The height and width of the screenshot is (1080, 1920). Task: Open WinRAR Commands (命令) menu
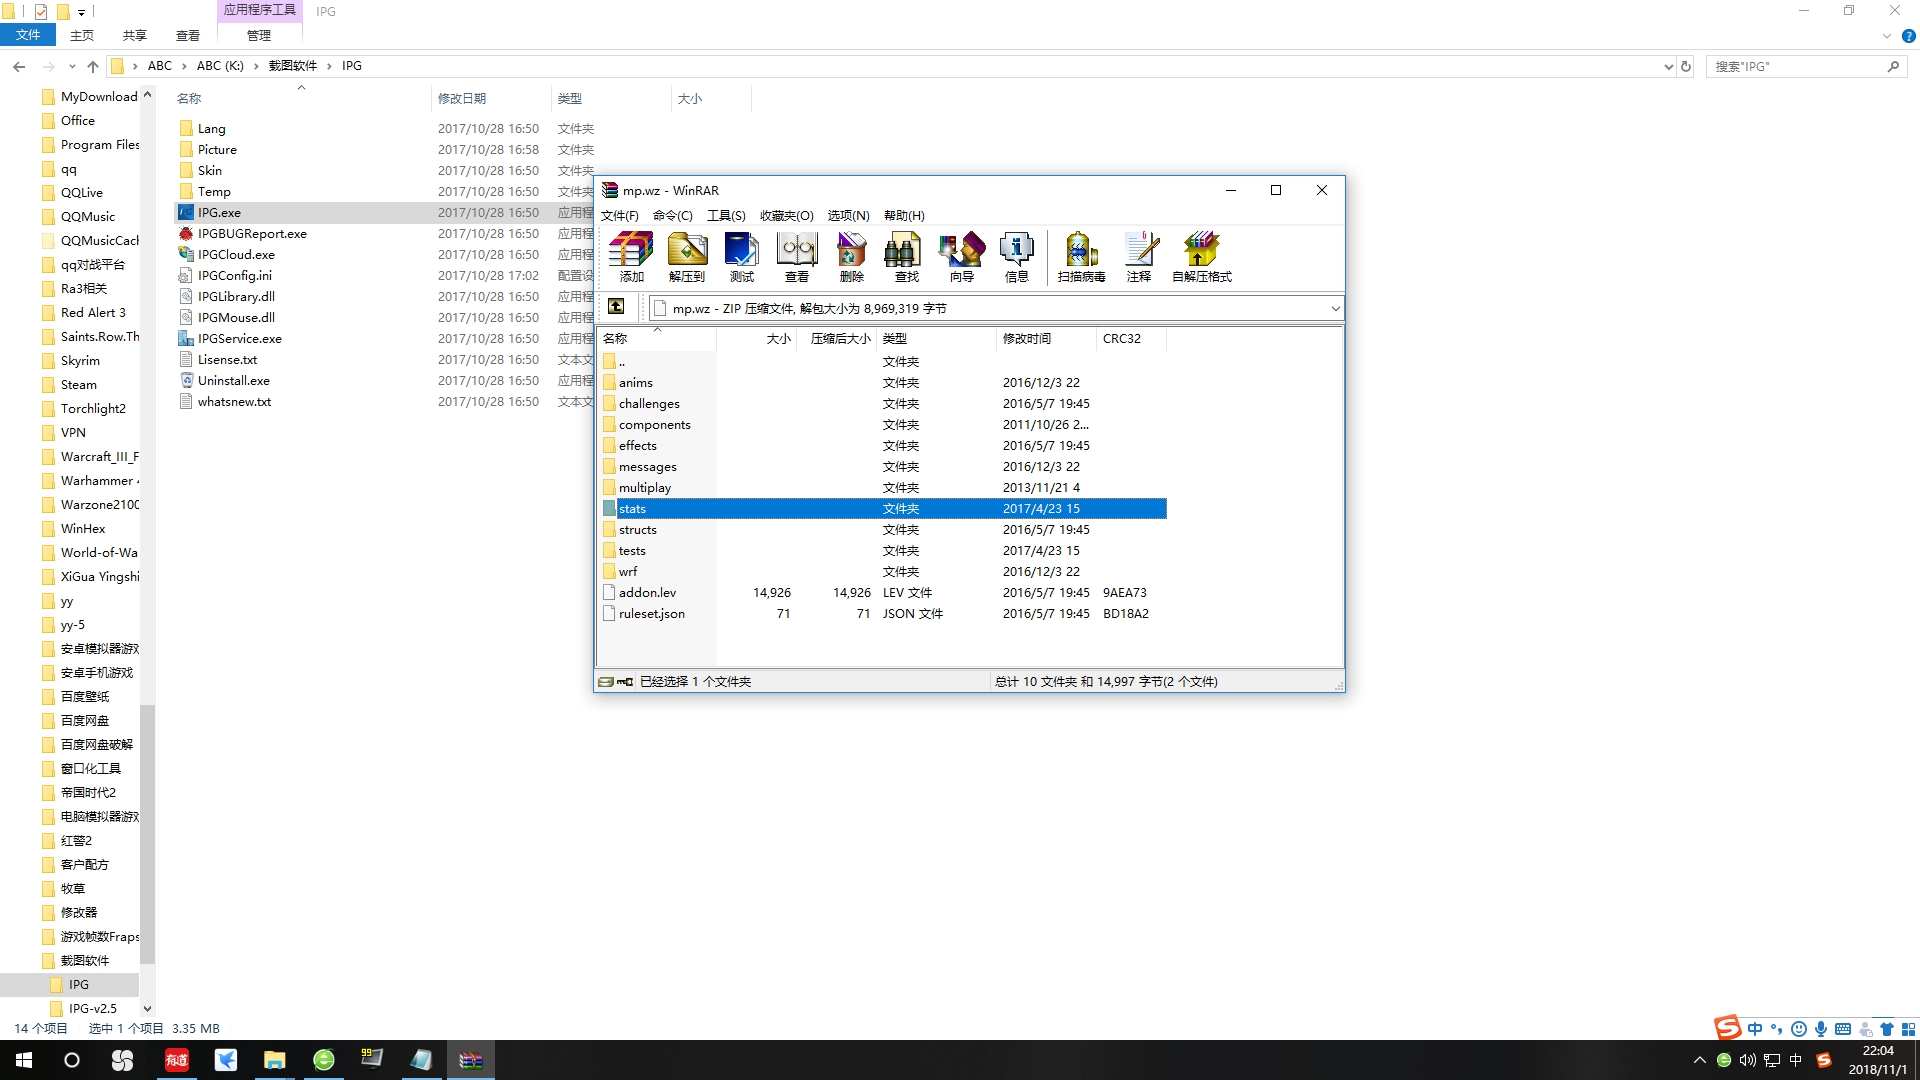point(672,216)
